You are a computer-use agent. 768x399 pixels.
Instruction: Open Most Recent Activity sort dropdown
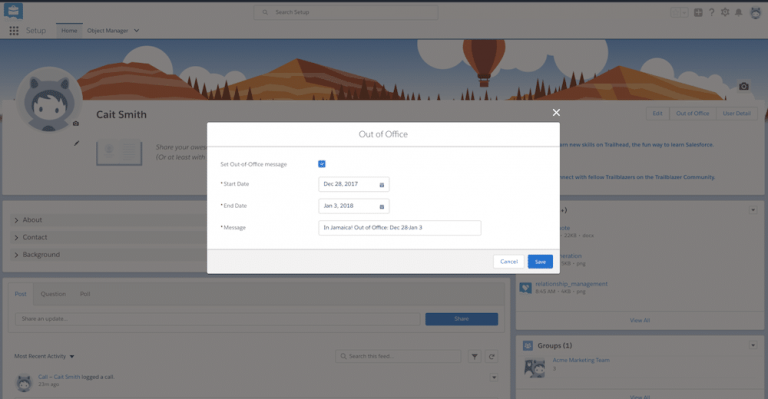(x=72, y=356)
